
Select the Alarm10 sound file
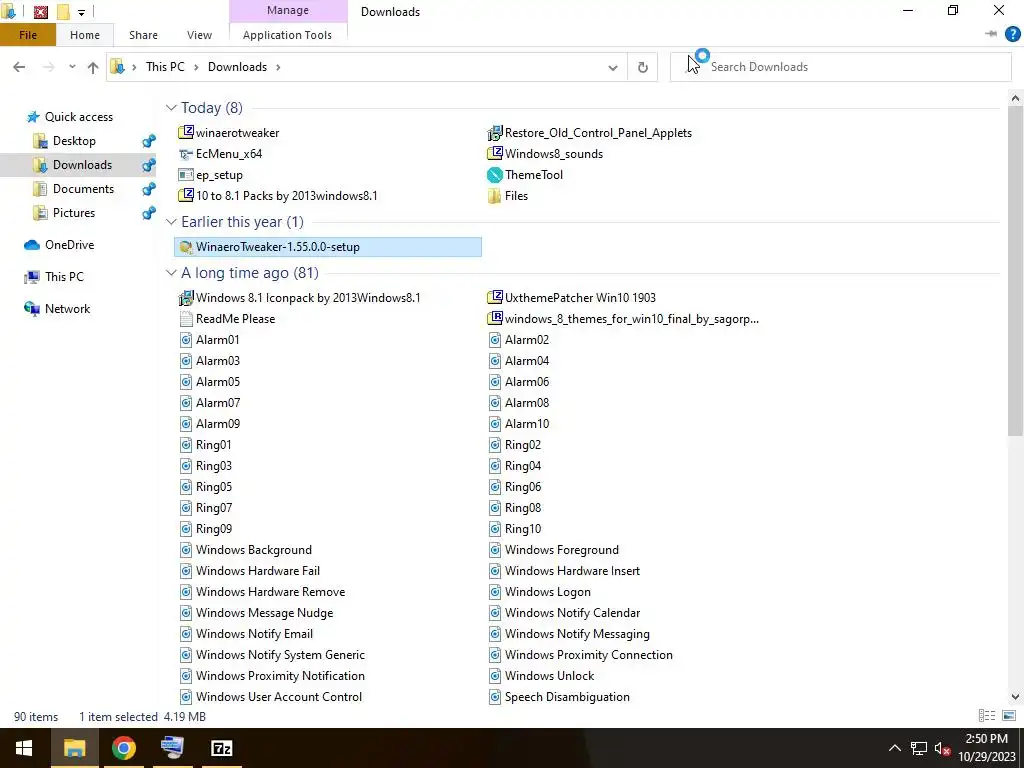(x=519, y=424)
